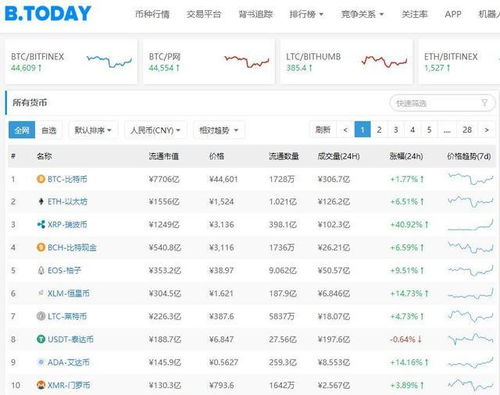500x395 pixels.
Task: Click the LTC Litecoin icon
Action: click(41, 316)
